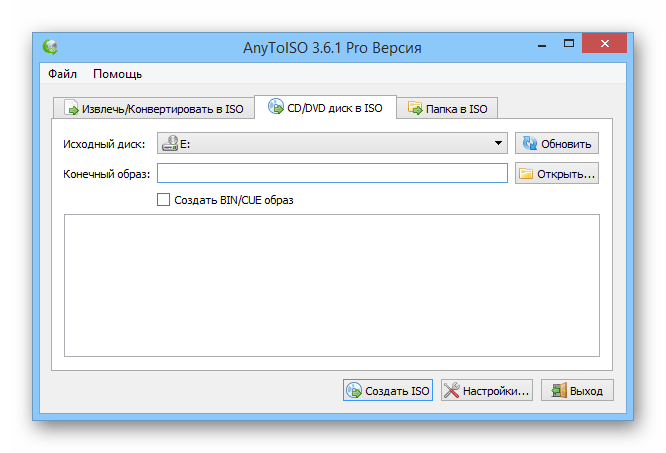The width and height of the screenshot is (666, 453).
Task: Click the Выход exit button
Action: pos(577,390)
